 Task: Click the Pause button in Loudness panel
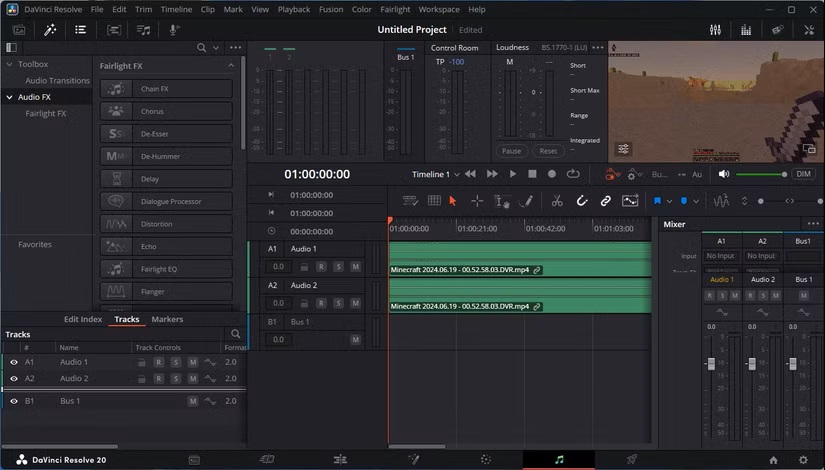point(511,151)
